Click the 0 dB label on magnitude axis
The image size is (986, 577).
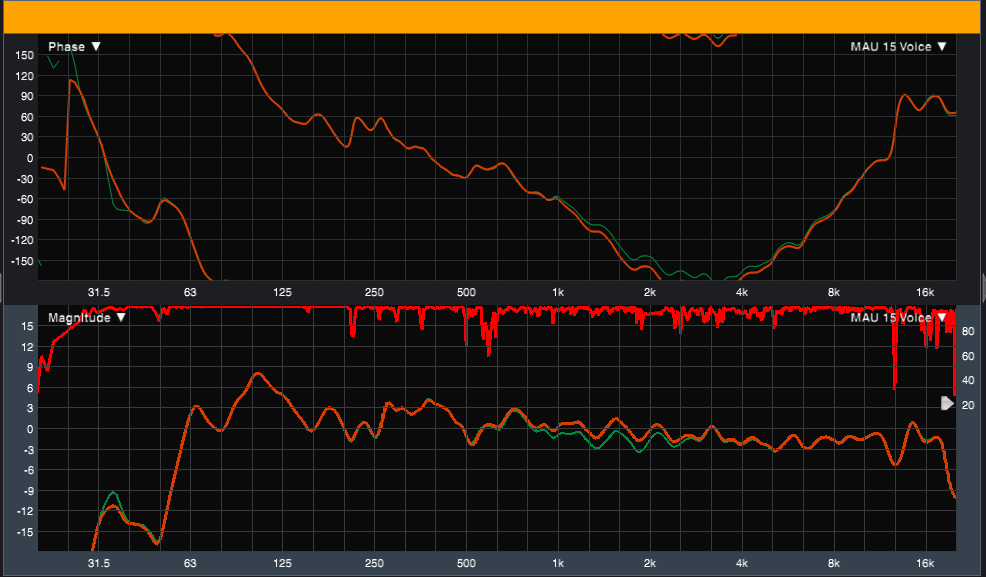pos(30,429)
